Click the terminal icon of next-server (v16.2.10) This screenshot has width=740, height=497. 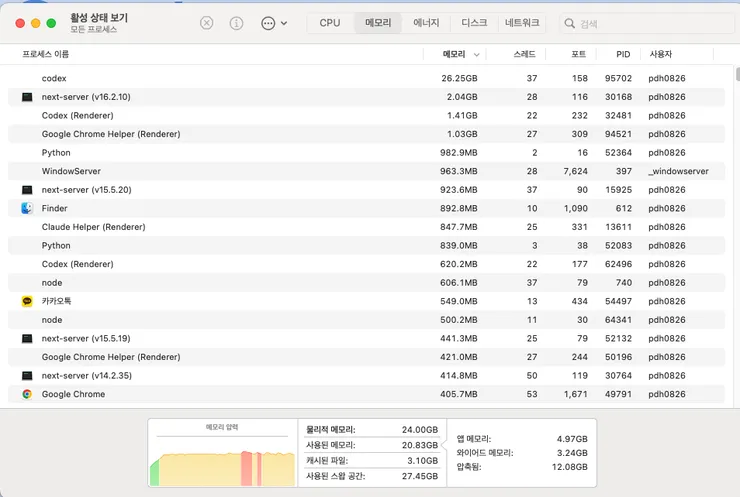27,97
